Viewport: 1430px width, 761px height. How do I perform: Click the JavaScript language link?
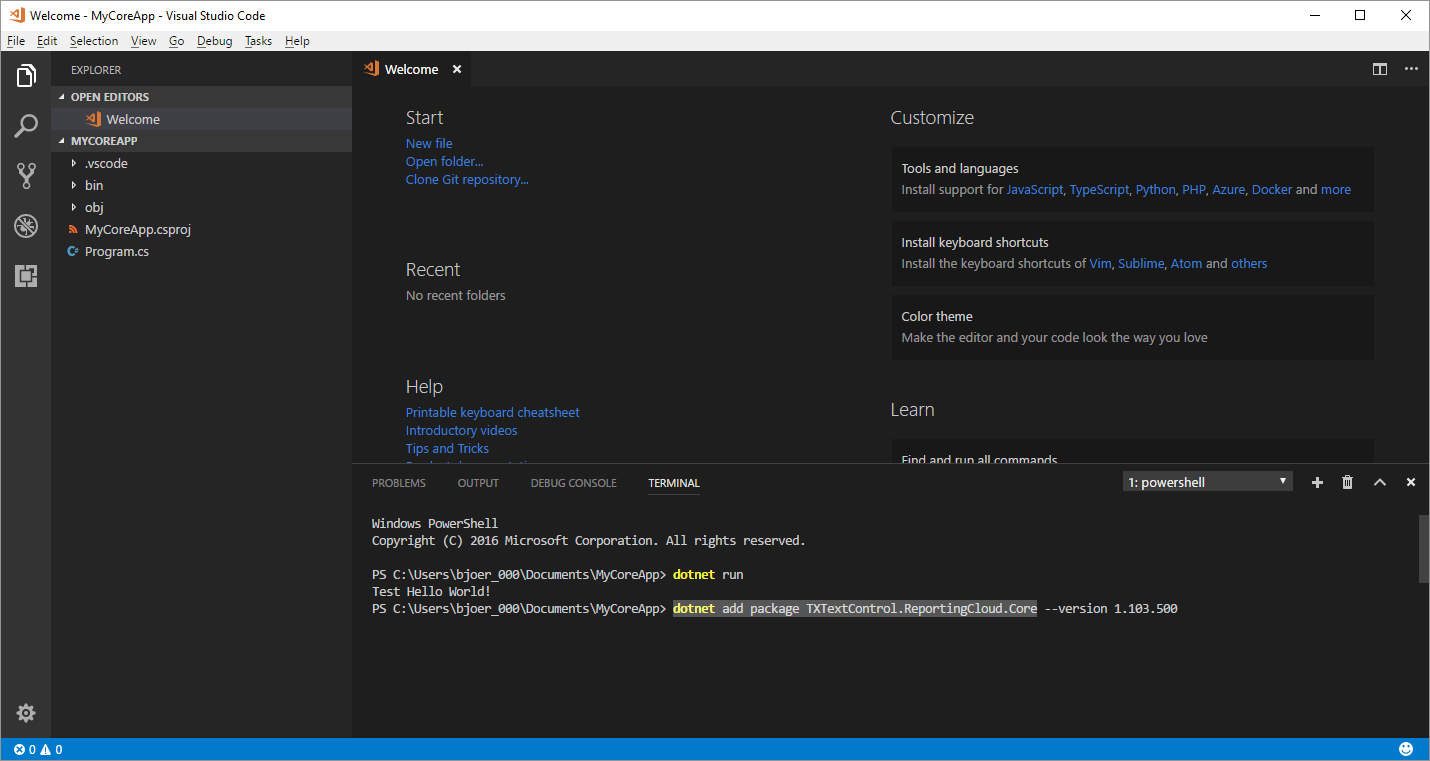1034,189
